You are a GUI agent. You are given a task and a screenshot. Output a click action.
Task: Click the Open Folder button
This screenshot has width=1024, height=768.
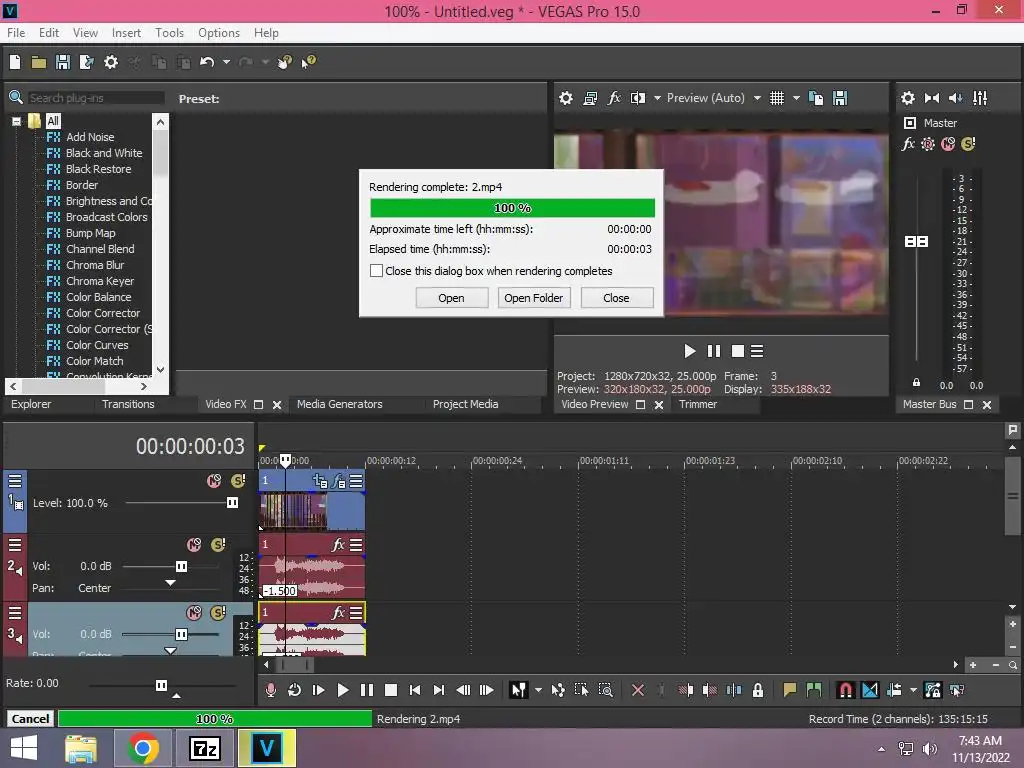pos(534,298)
